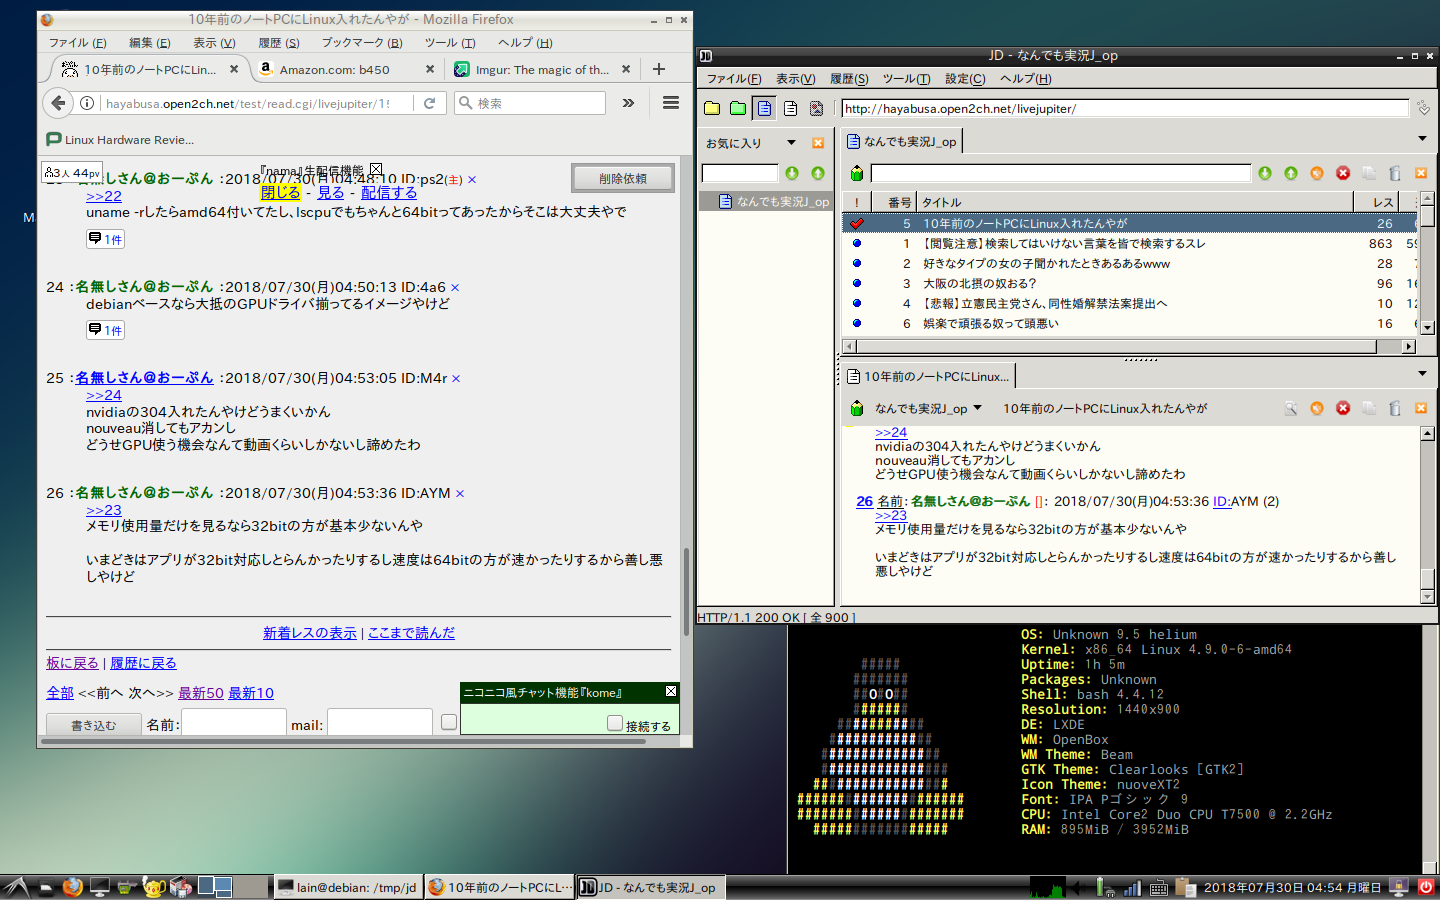Toggle the blue board-list view icon in JD
The width and height of the screenshot is (1440, 900).
point(764,108)
